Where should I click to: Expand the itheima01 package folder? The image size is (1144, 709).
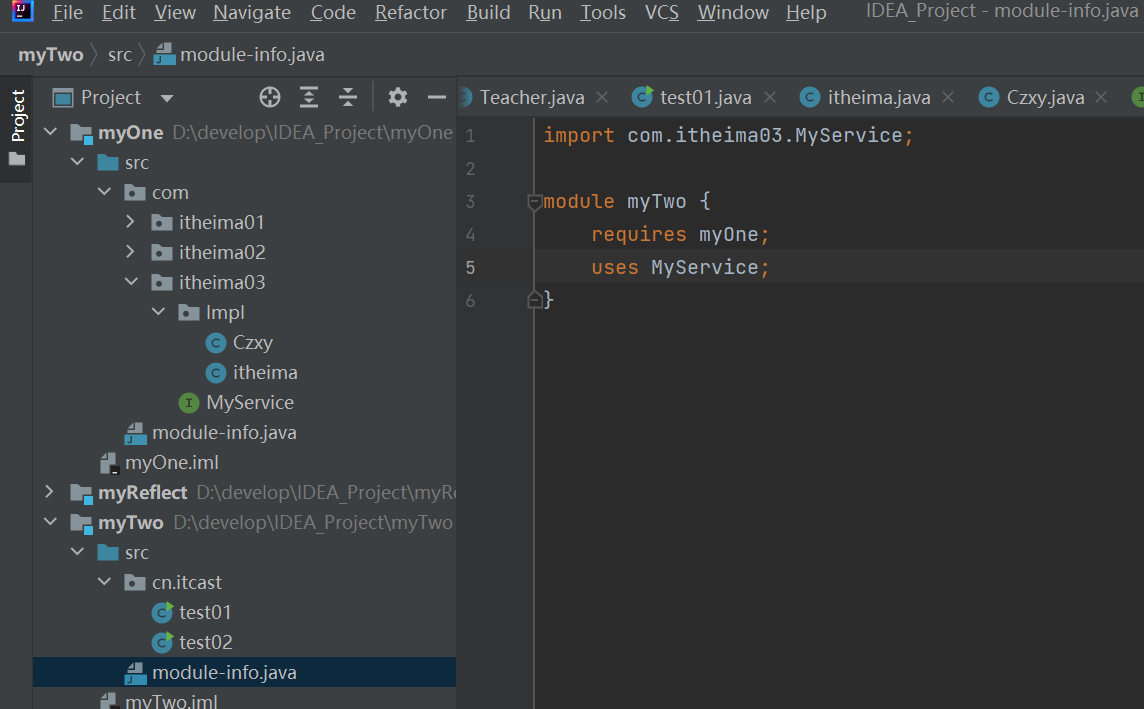pos(131,222)
